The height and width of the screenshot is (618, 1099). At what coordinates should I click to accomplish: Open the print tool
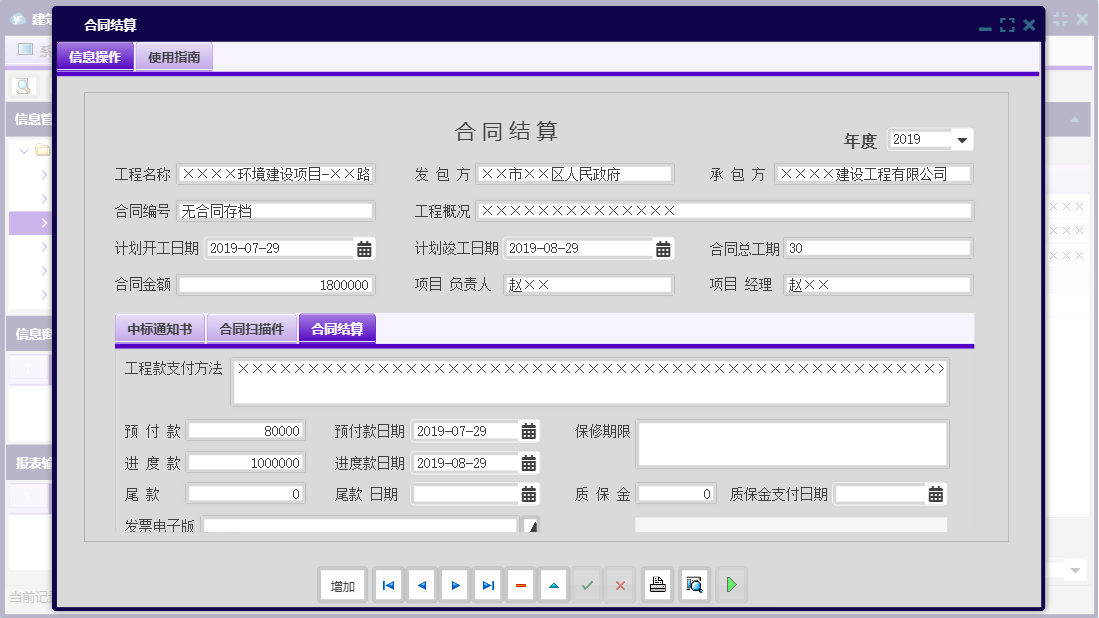657,585
